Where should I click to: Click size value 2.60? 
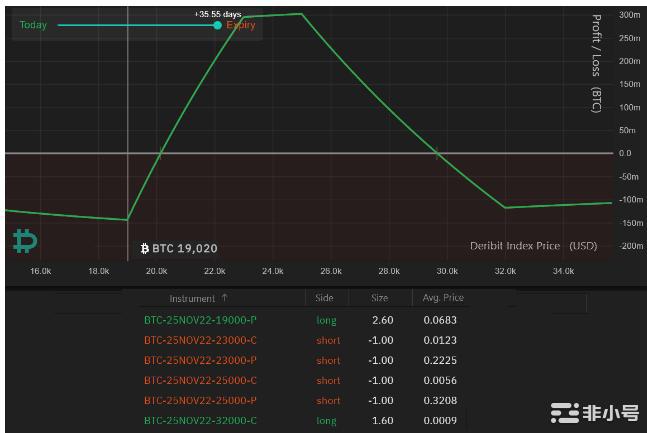point(383,320)
